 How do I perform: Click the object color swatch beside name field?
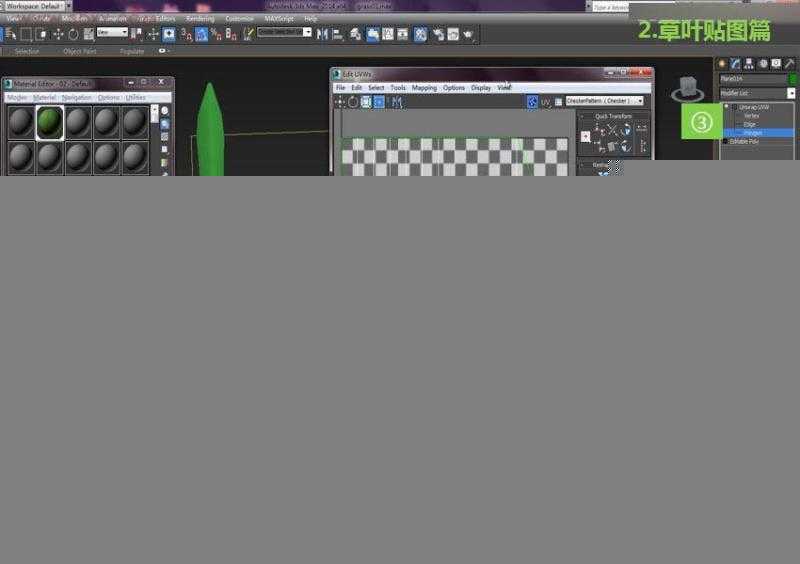point(793,79)
